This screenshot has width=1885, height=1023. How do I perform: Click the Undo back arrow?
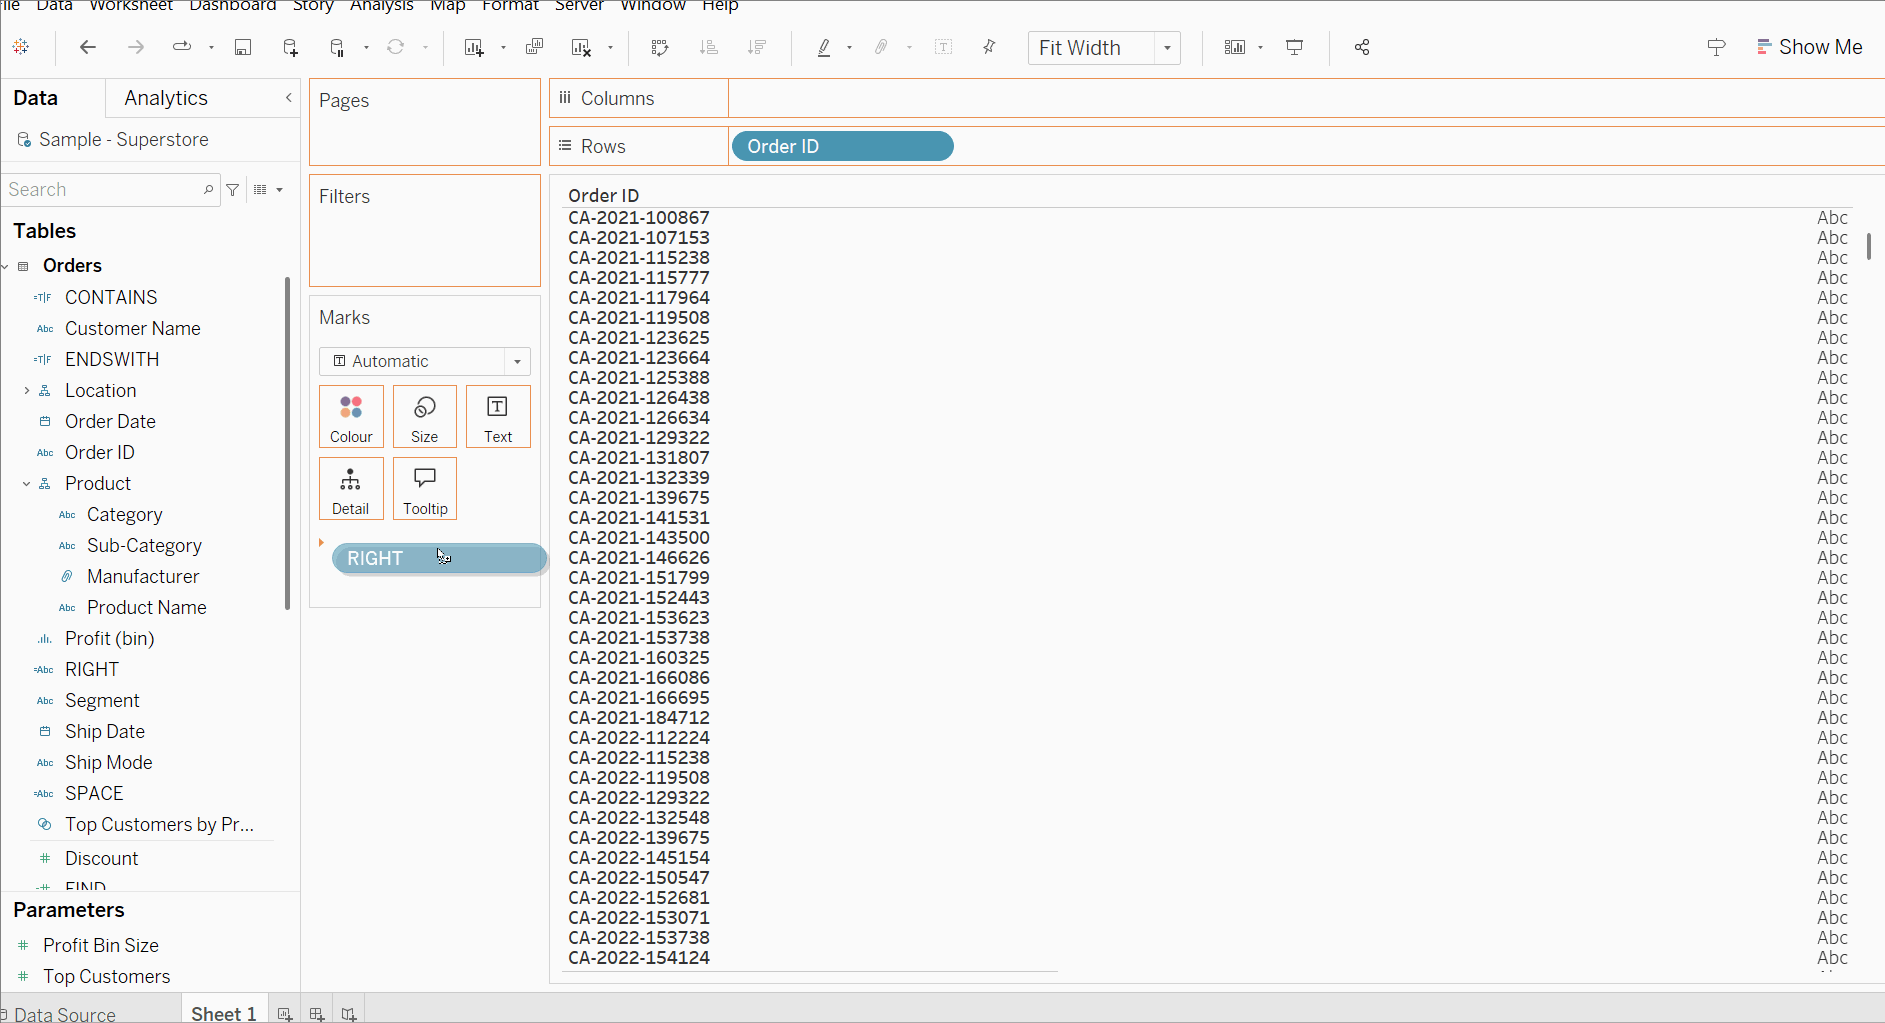pos(88,47)
